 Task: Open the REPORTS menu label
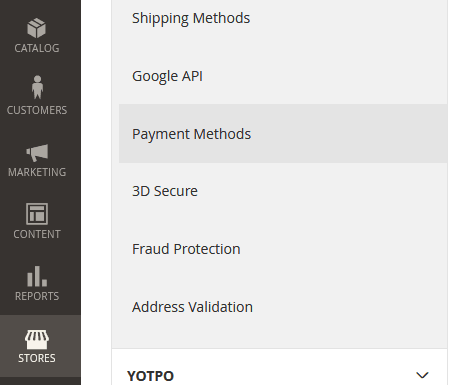click(x=37, y=296)
